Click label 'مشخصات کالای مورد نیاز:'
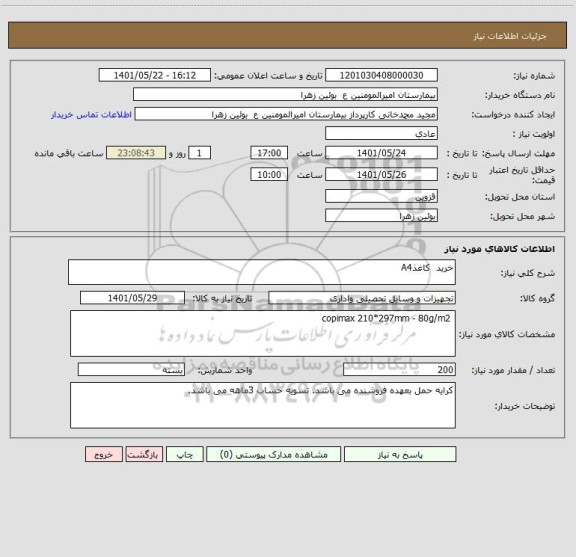 pyautogui.click(x=507, y=334)
